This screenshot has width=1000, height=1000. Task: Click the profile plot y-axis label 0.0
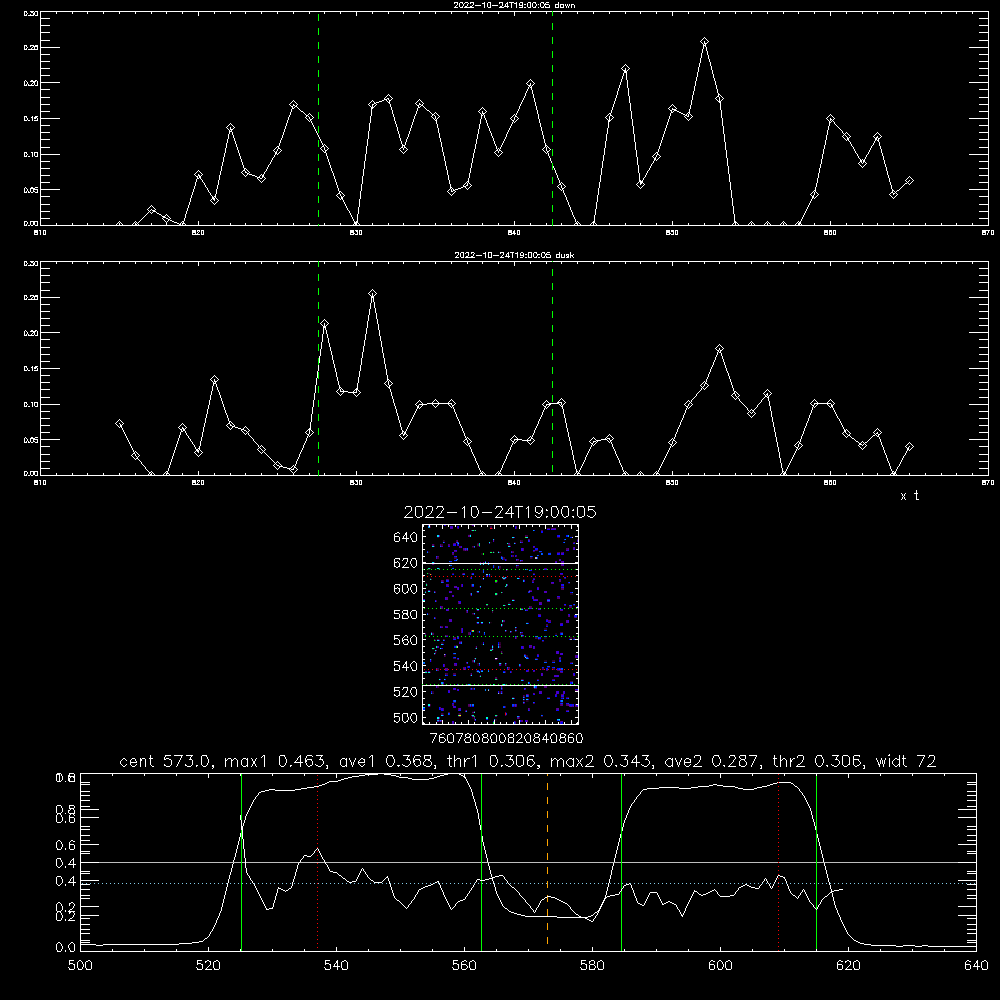[x=66, y=948]
